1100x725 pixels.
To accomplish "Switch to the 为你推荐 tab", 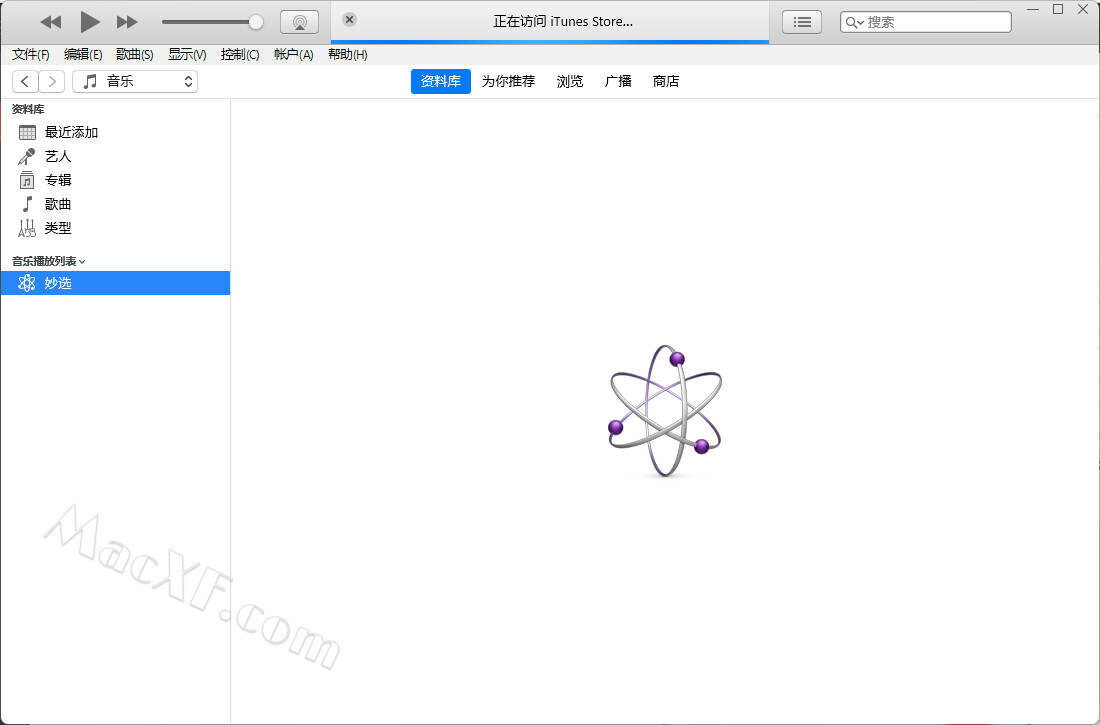I will pos(508,81).
